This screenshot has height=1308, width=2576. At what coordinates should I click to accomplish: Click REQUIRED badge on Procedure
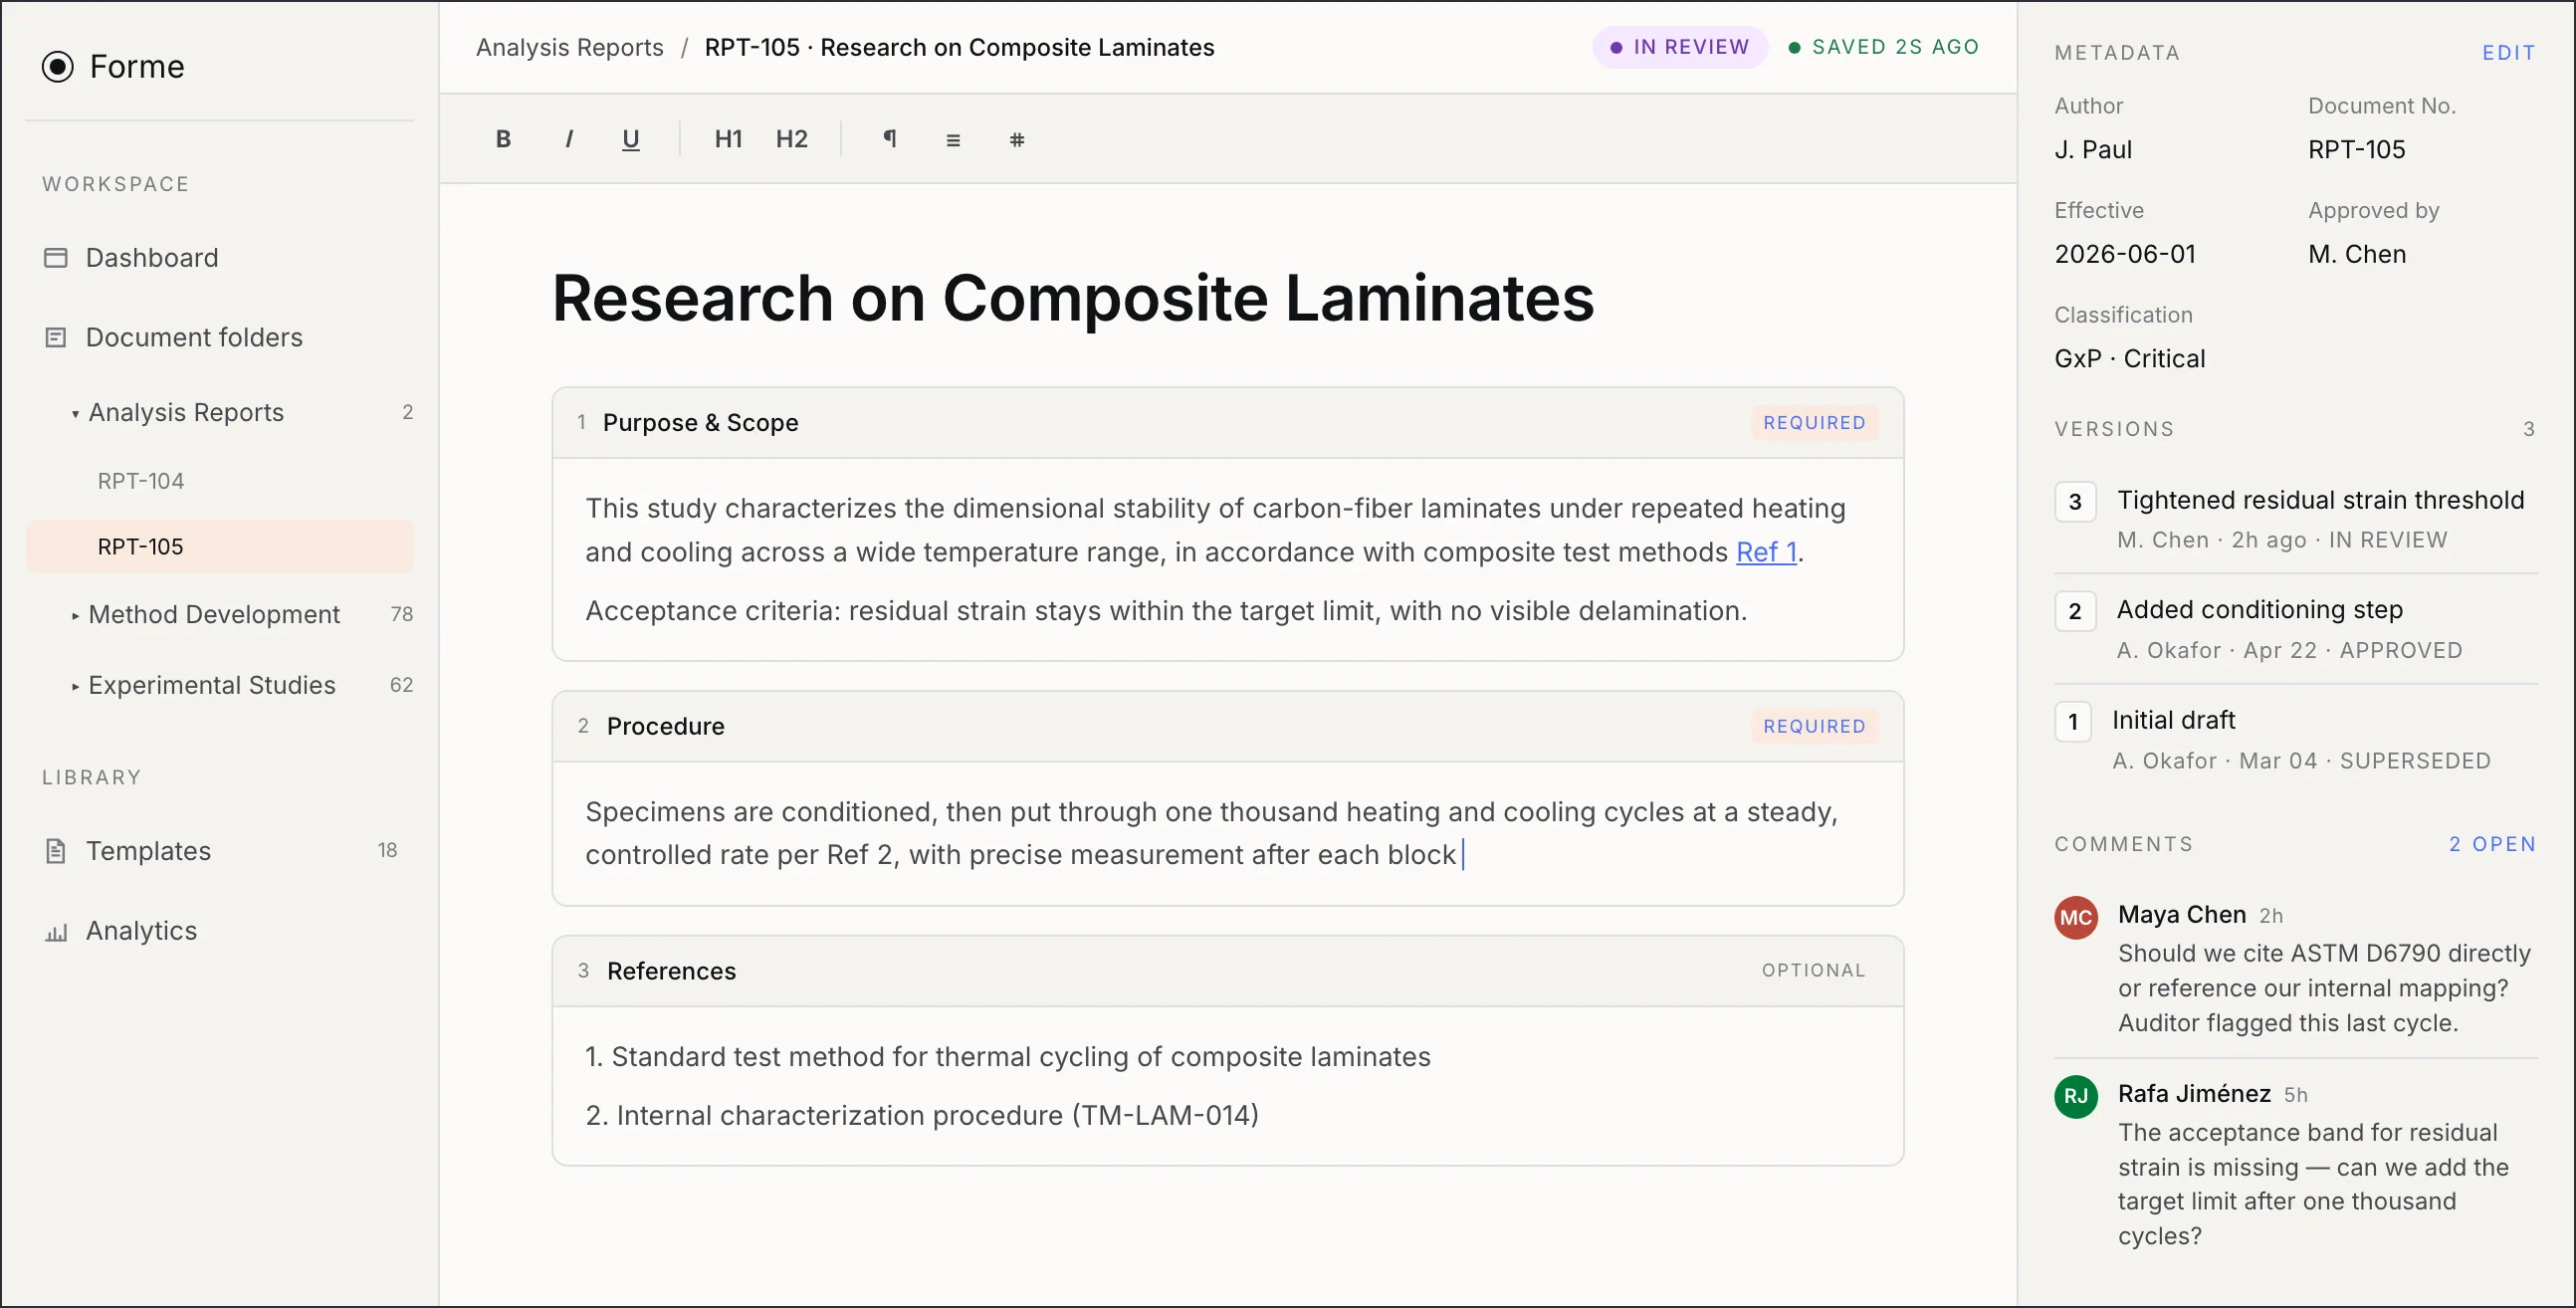point(1814,726)
